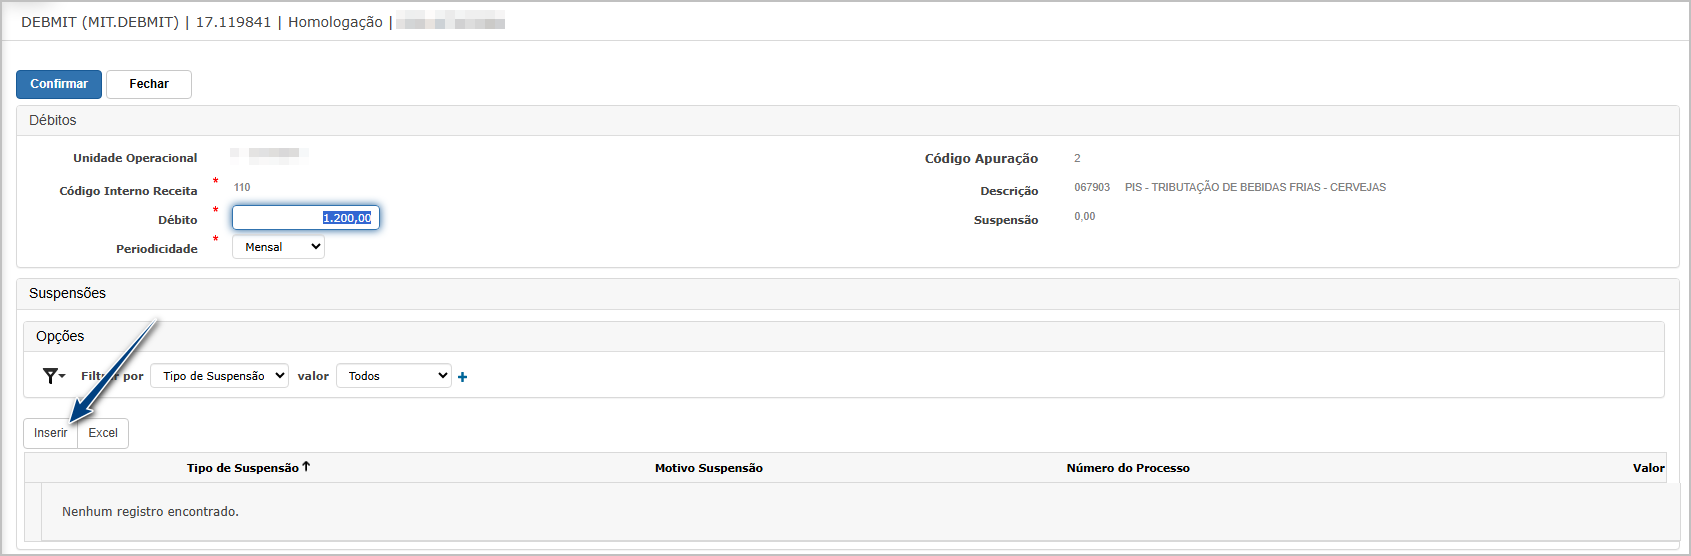Click the Código Interno Receita value 110
The width and height of the screenshot is (1691, 556).
(242, 187)
